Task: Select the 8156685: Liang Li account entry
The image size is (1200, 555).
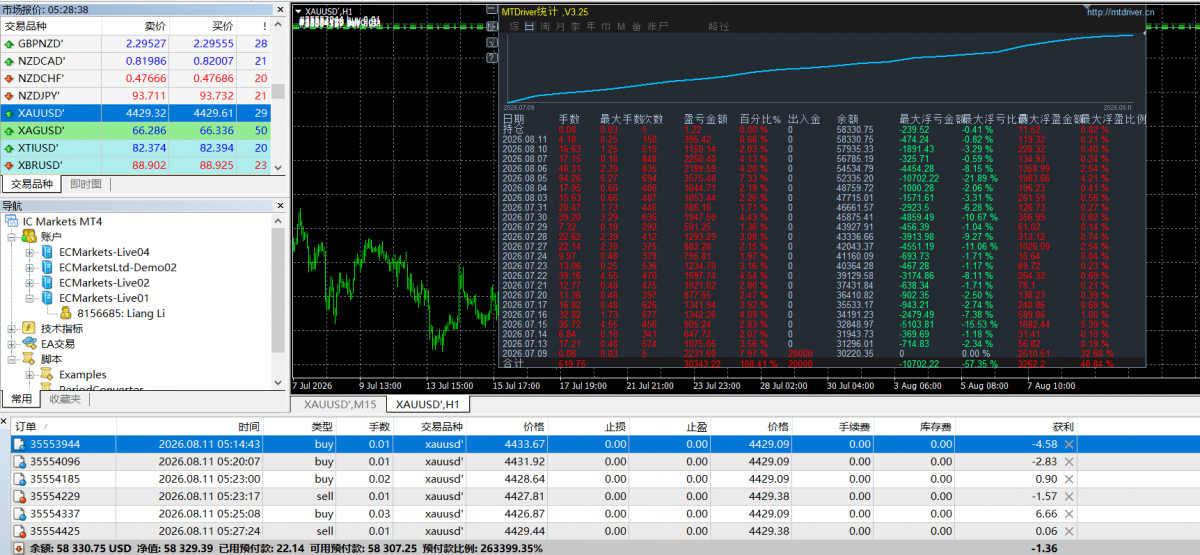Action: click(x=121, y=313)
